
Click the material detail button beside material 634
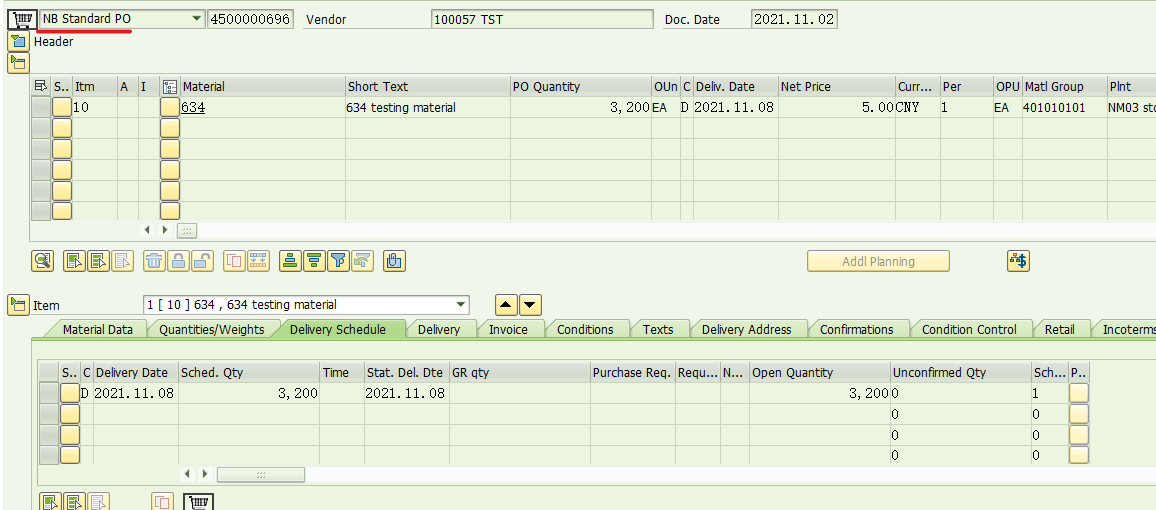click(x=170, y=108)
